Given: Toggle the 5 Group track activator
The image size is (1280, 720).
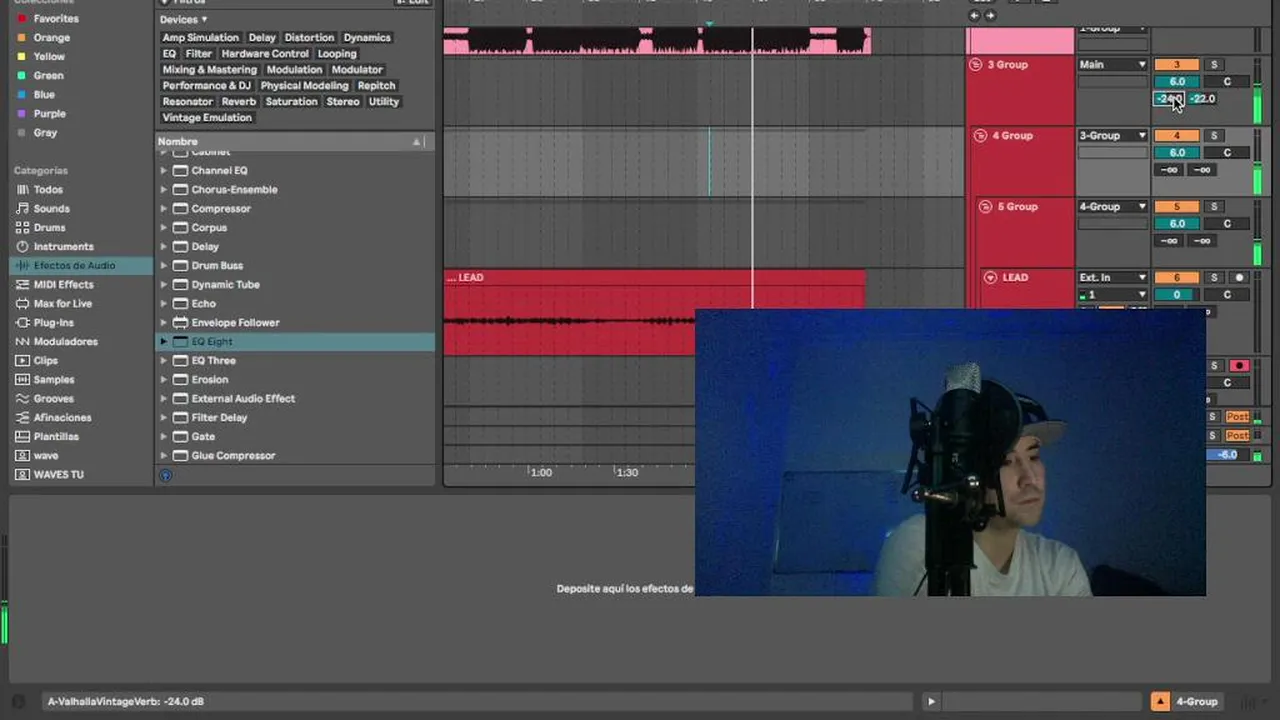Looking at the screenshot, I should point(1176,207).
